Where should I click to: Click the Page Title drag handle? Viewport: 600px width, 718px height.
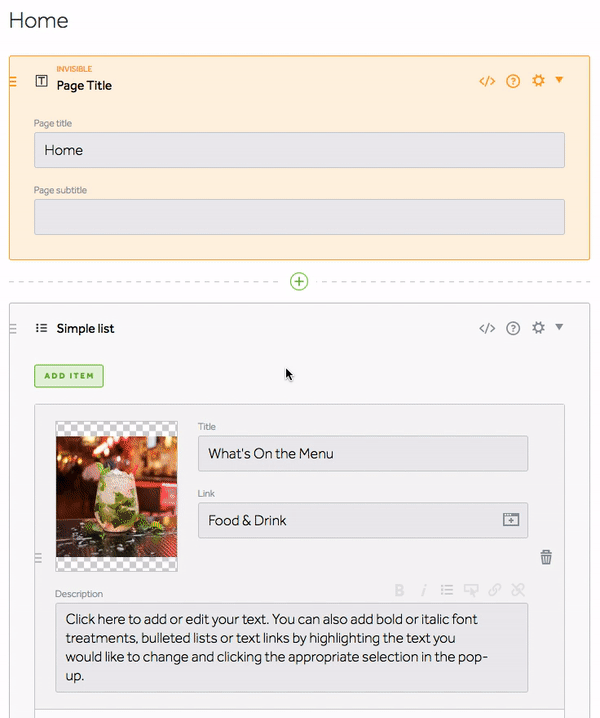[13, 82]
